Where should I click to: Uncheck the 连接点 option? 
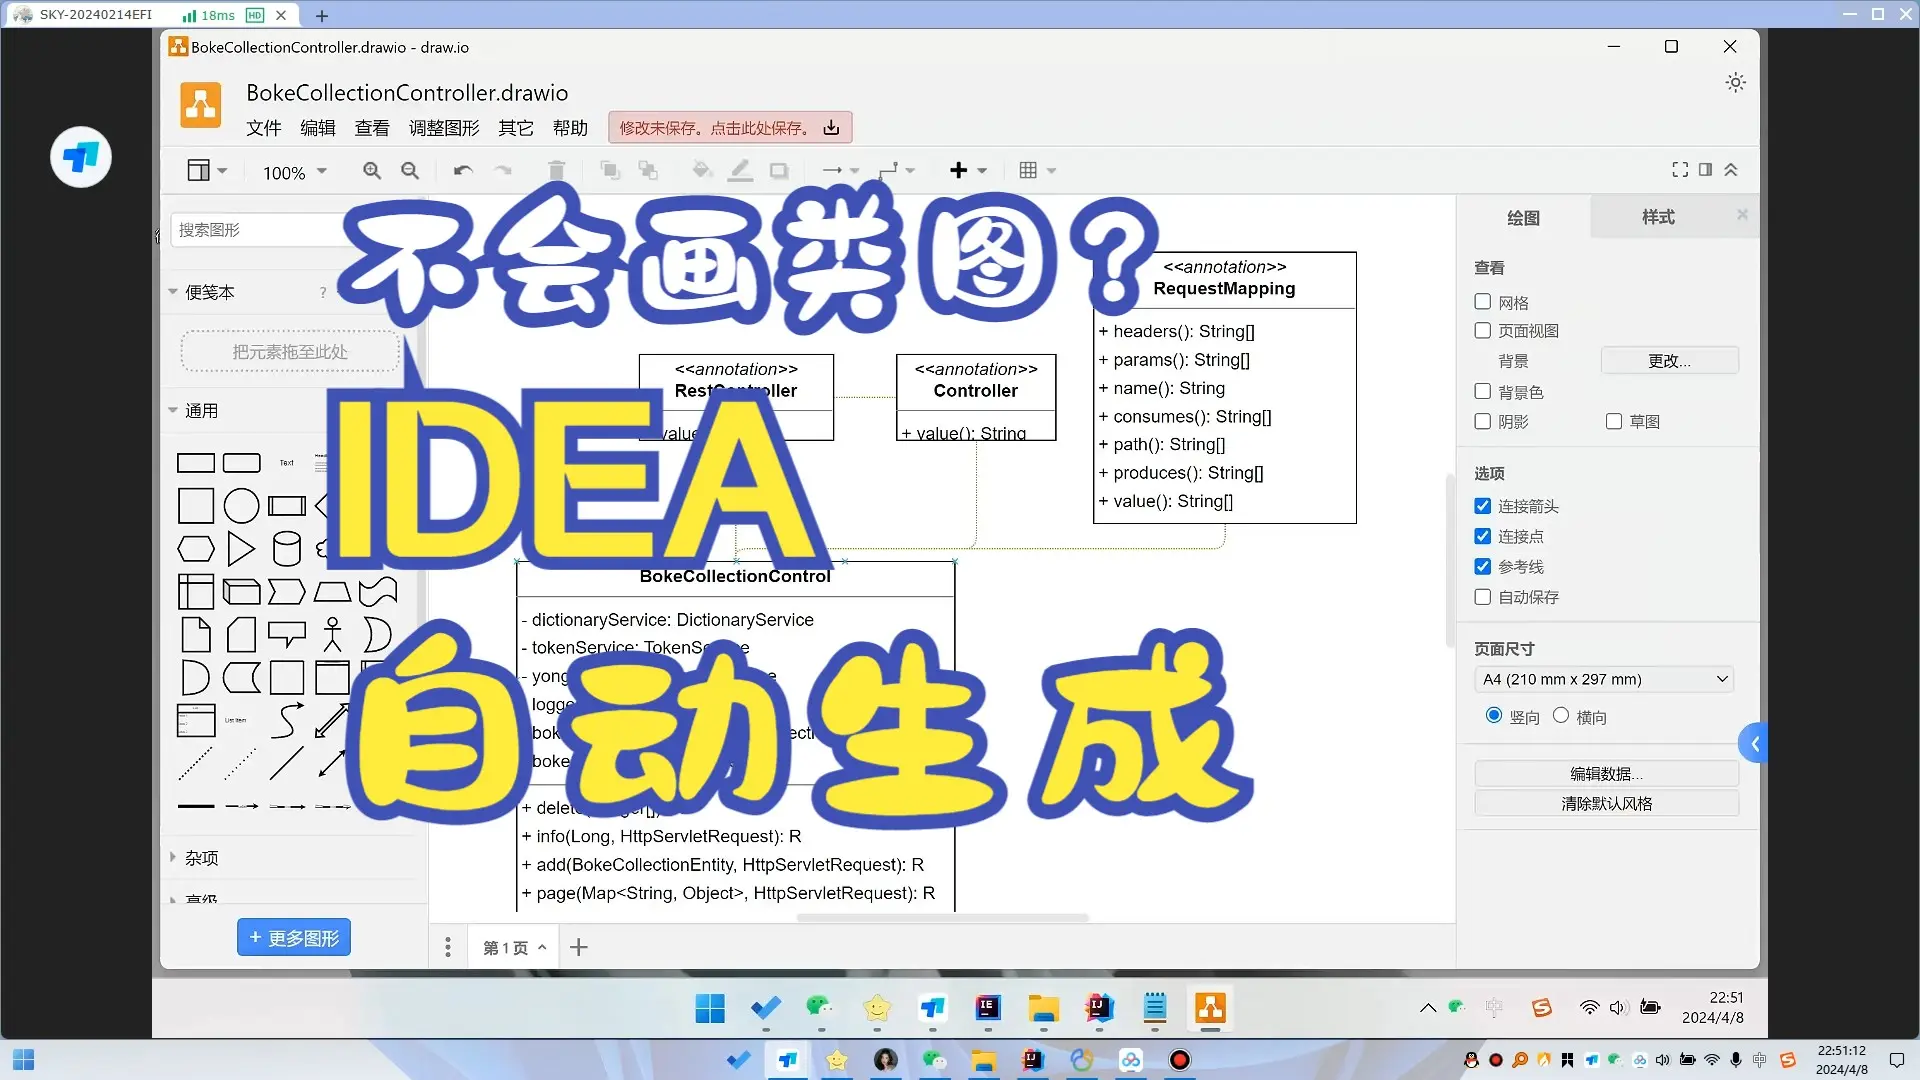[x=1483, y=536]
